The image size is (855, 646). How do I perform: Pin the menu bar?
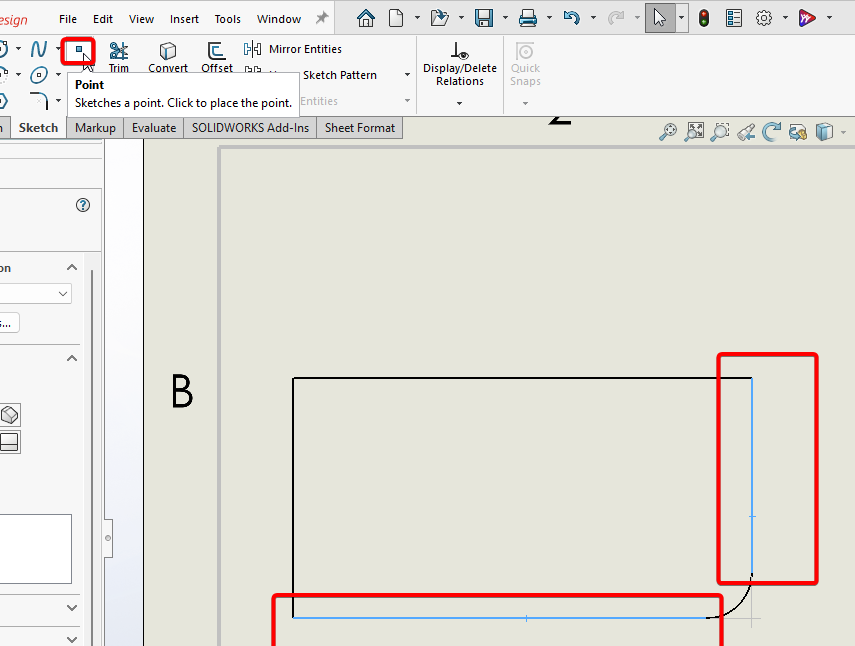322,18
